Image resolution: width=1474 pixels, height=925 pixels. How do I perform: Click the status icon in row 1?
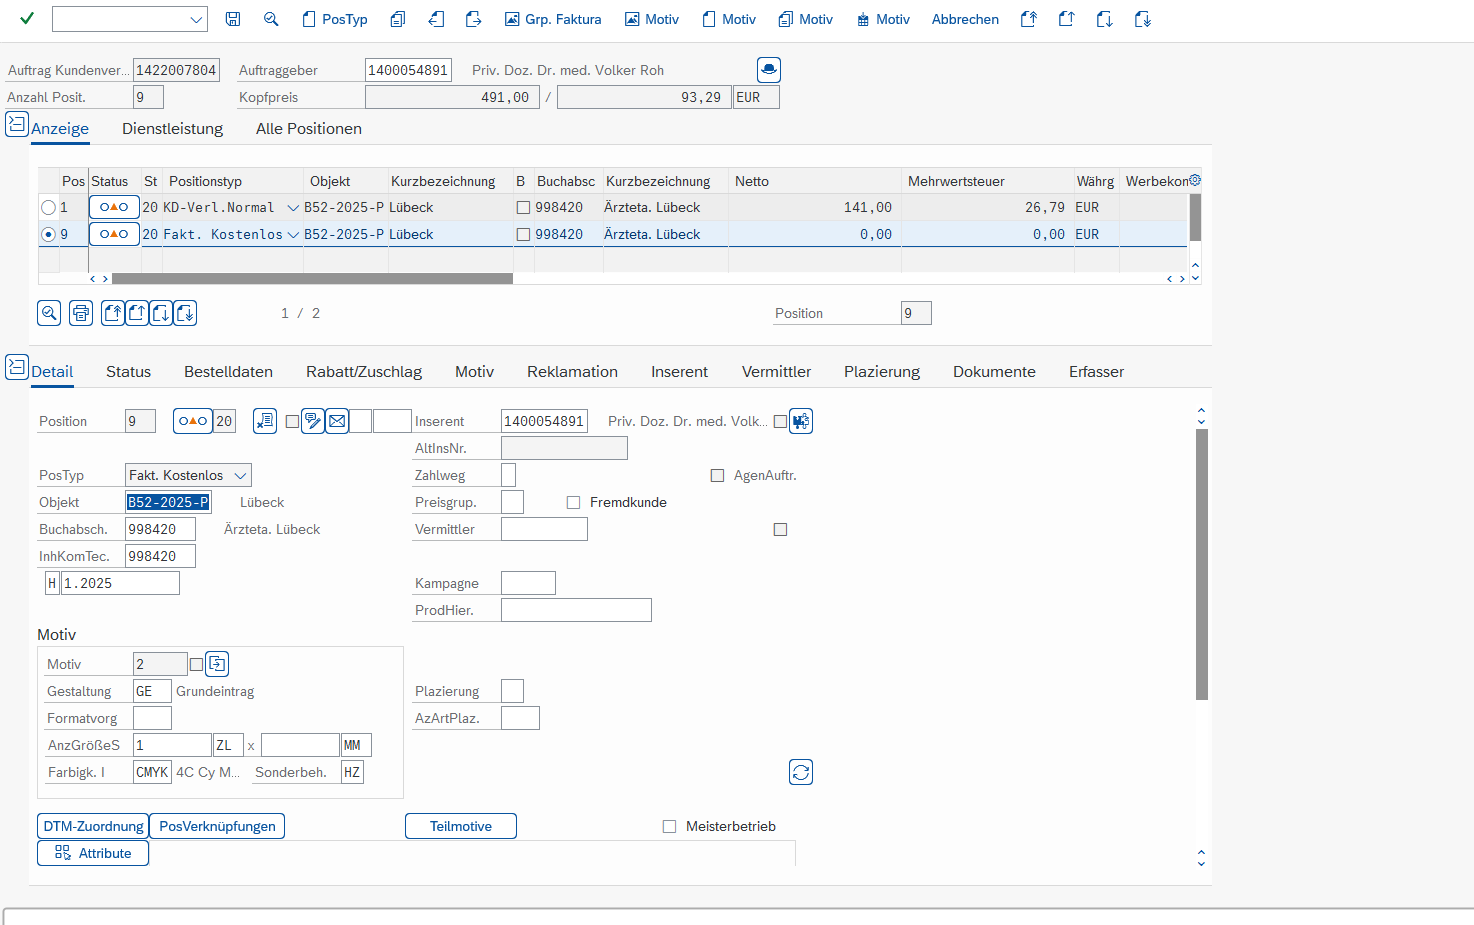114,207
